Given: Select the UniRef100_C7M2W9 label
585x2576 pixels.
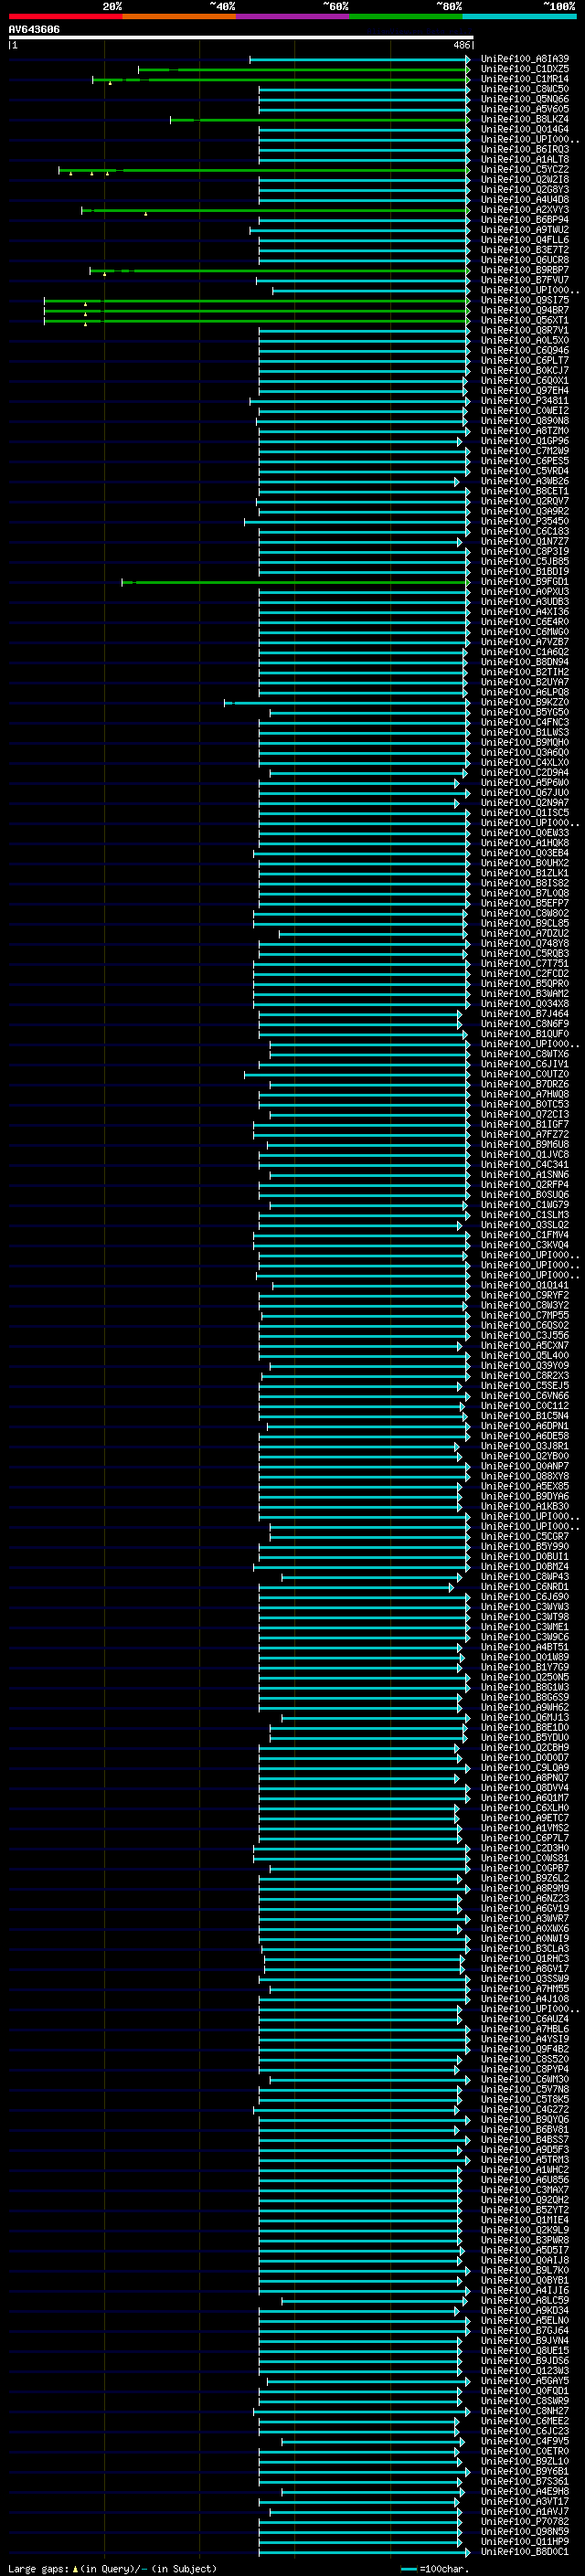Looking at the screenshot, I should pyautogui.click(x=524, y=451).
